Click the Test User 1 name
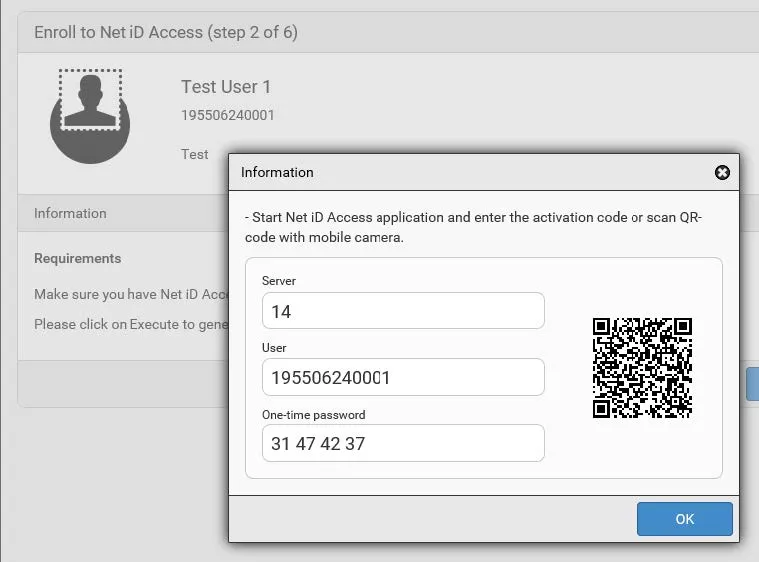This screenshot has width=759, height=562. pos(226,87)
